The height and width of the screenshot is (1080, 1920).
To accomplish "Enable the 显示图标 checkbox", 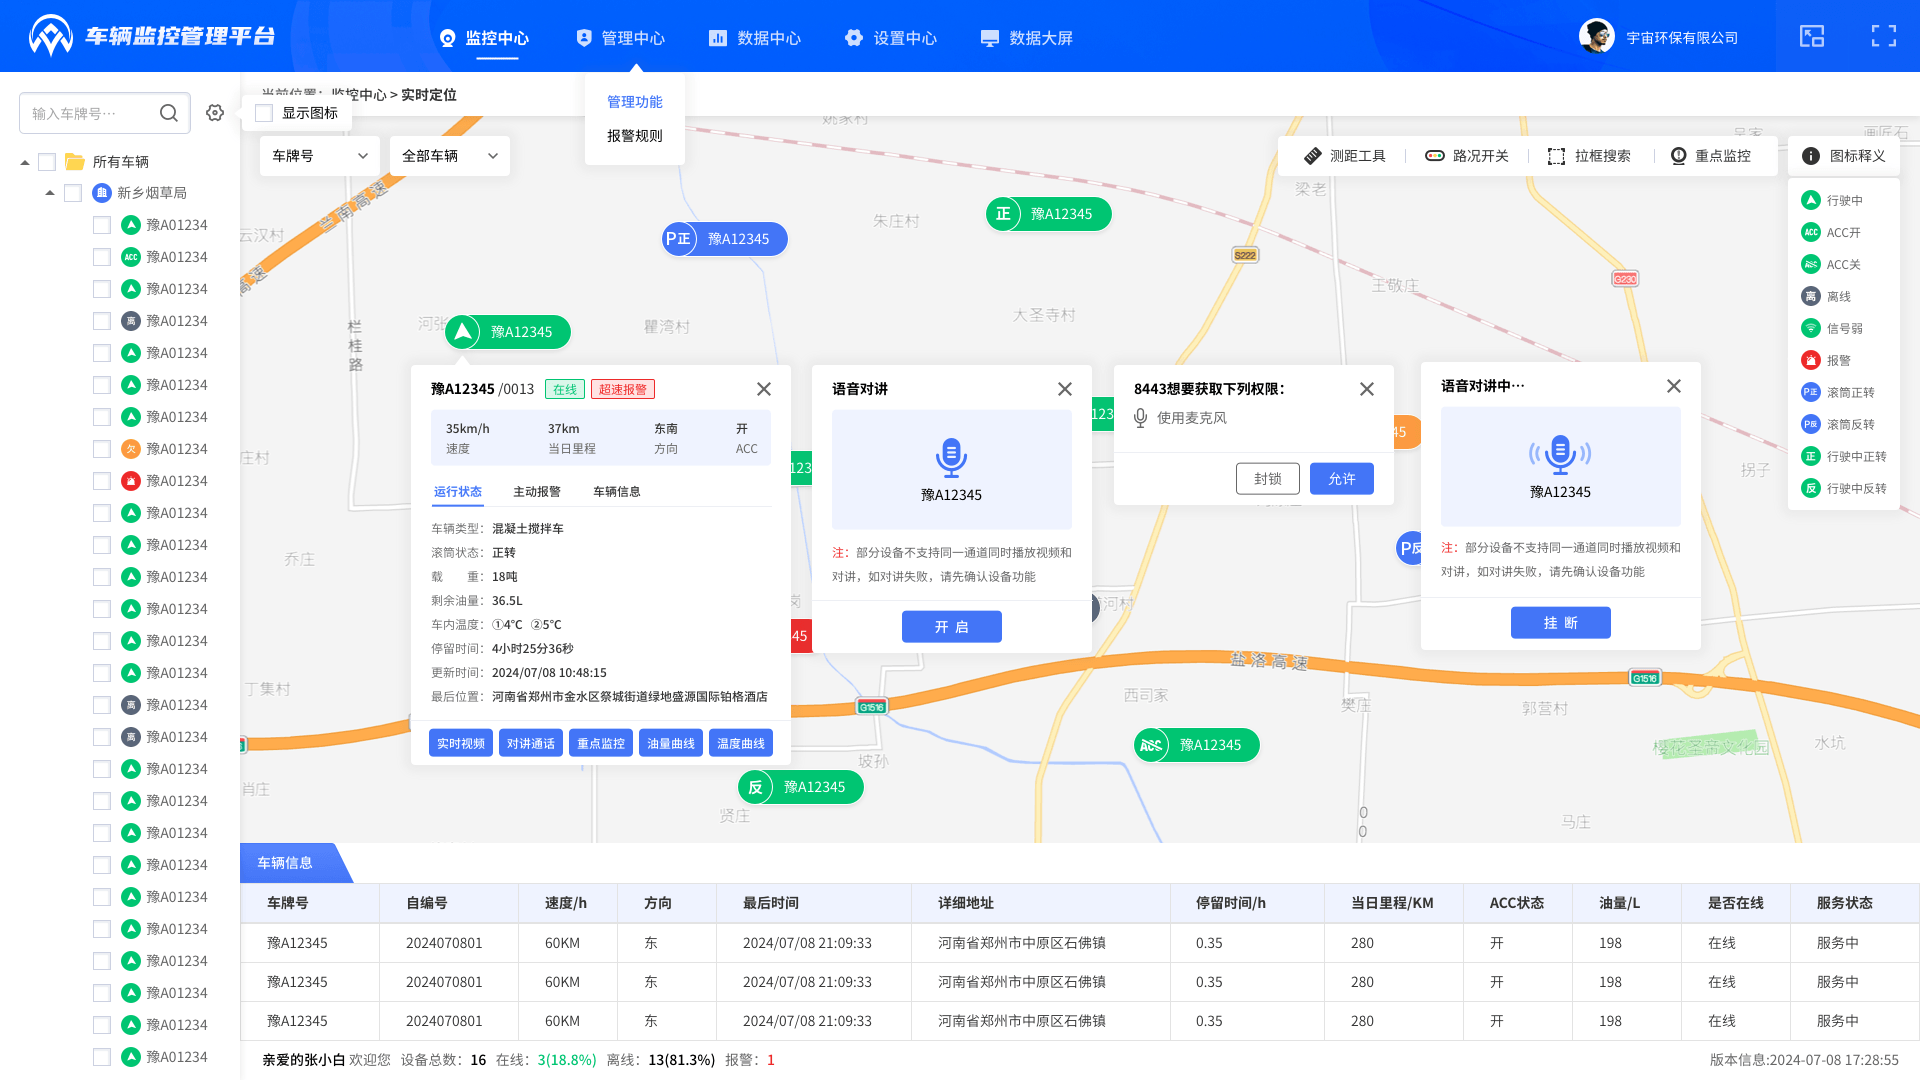I will tap(265, 113).
